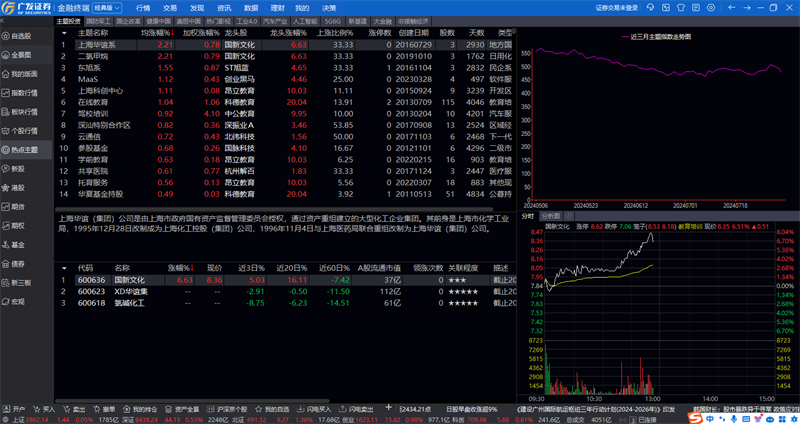Viewport: 800px width, 424px height.
Task: Open 个股行情 sidebar item
Action: click(24, 131)
